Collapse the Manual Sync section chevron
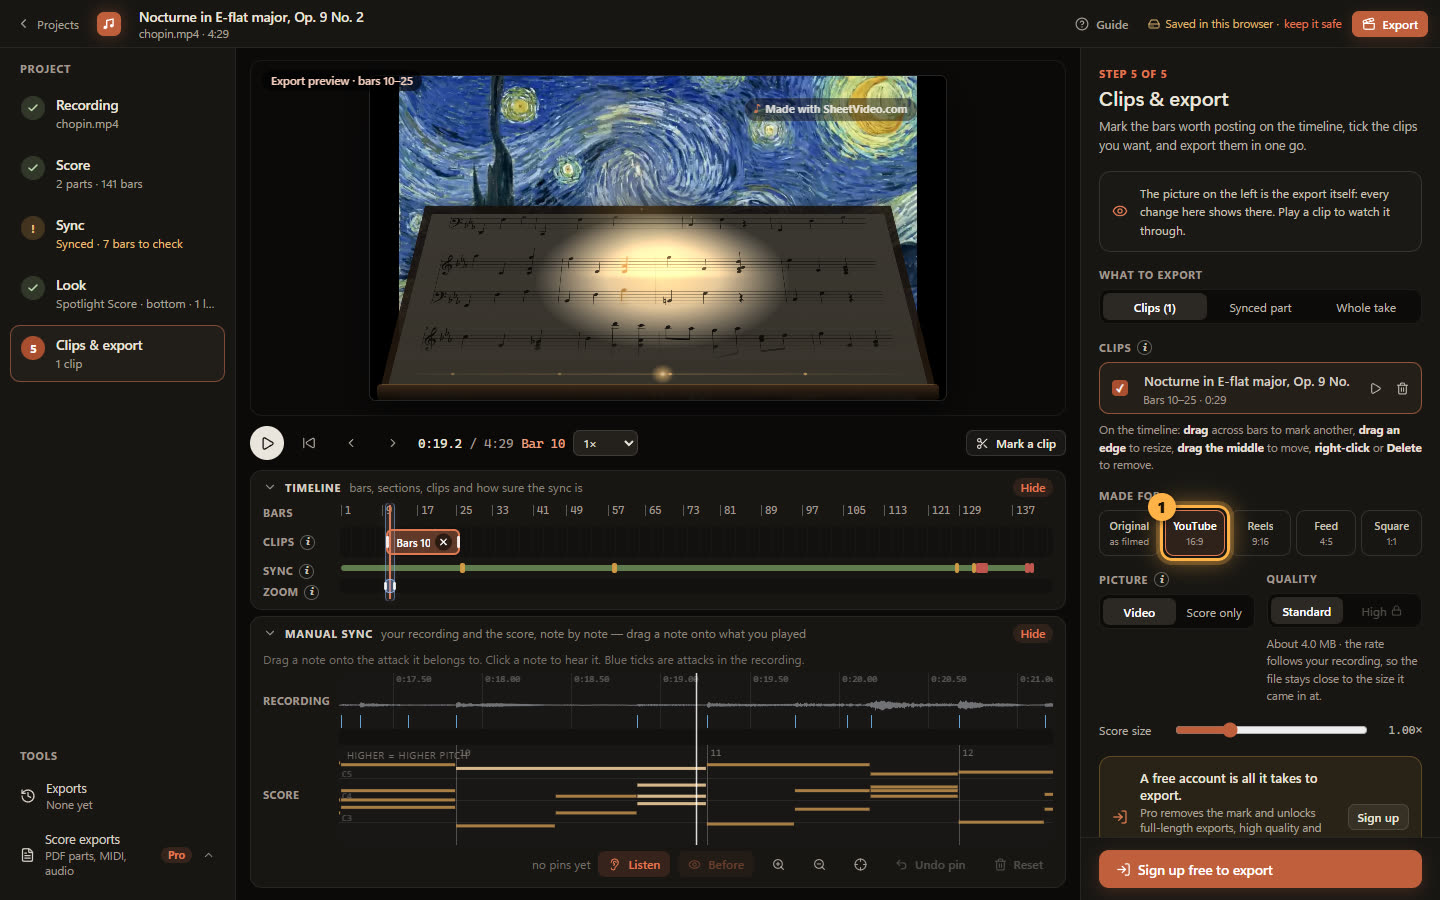1440x900 pixels. 270,634
